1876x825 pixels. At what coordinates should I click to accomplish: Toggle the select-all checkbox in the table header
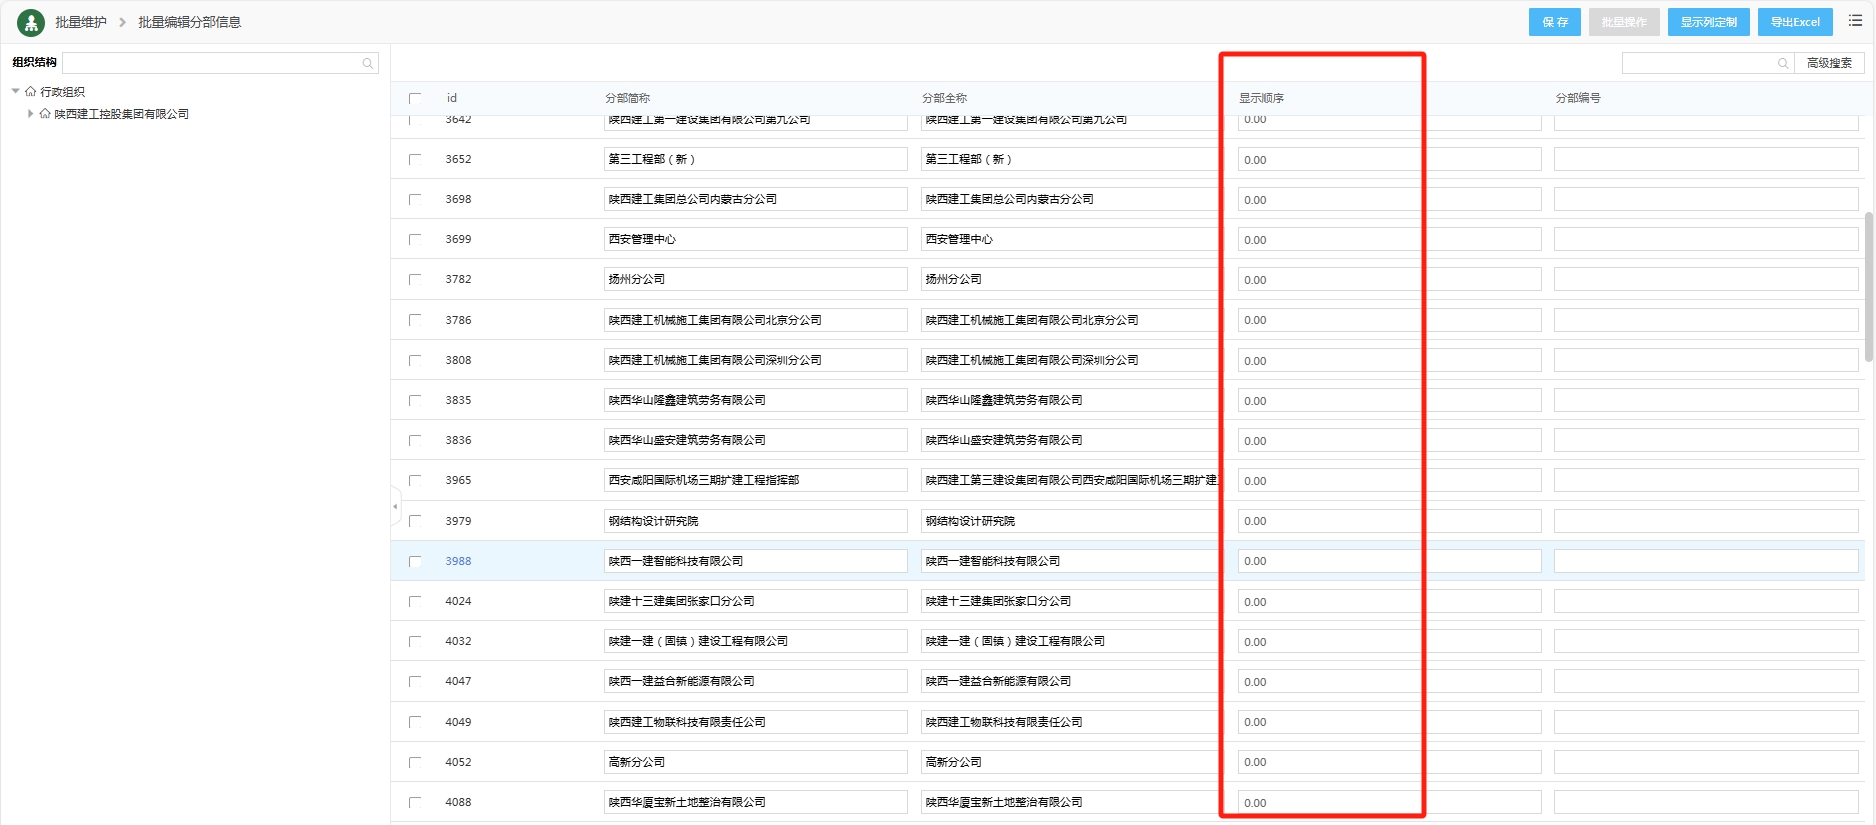point(415,98)
